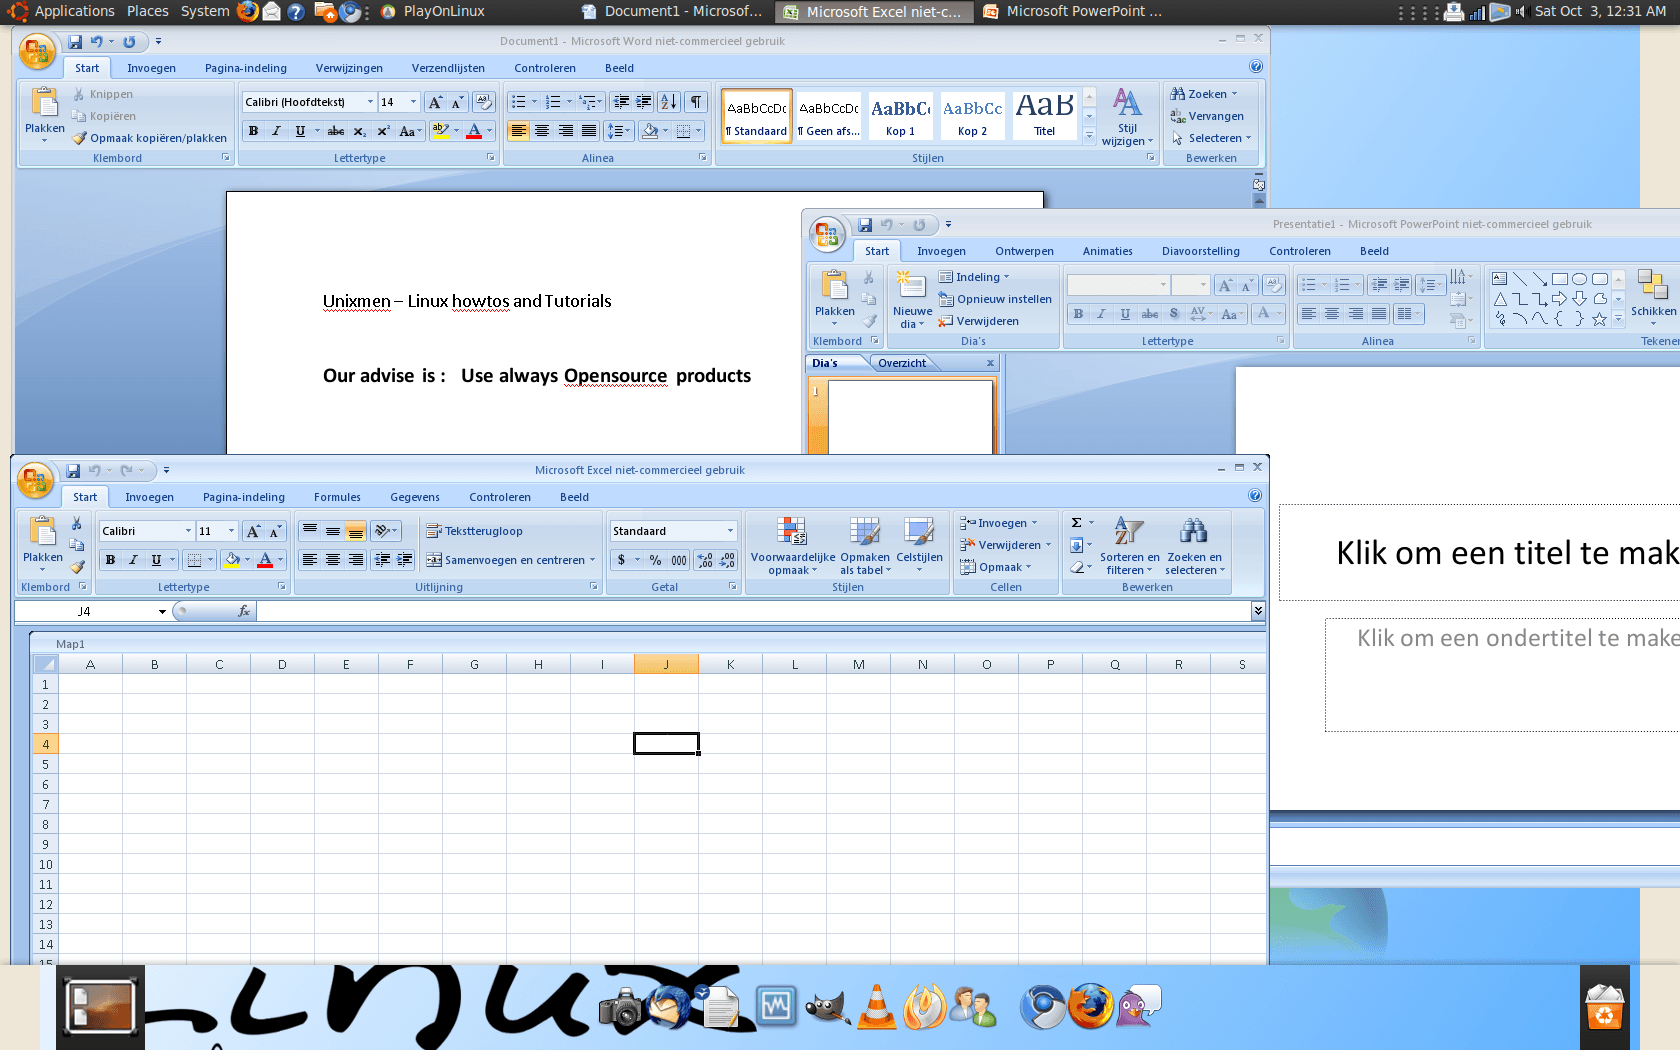
Task: Toggle subscript in the Word ribbon
Action: [360, 131]
